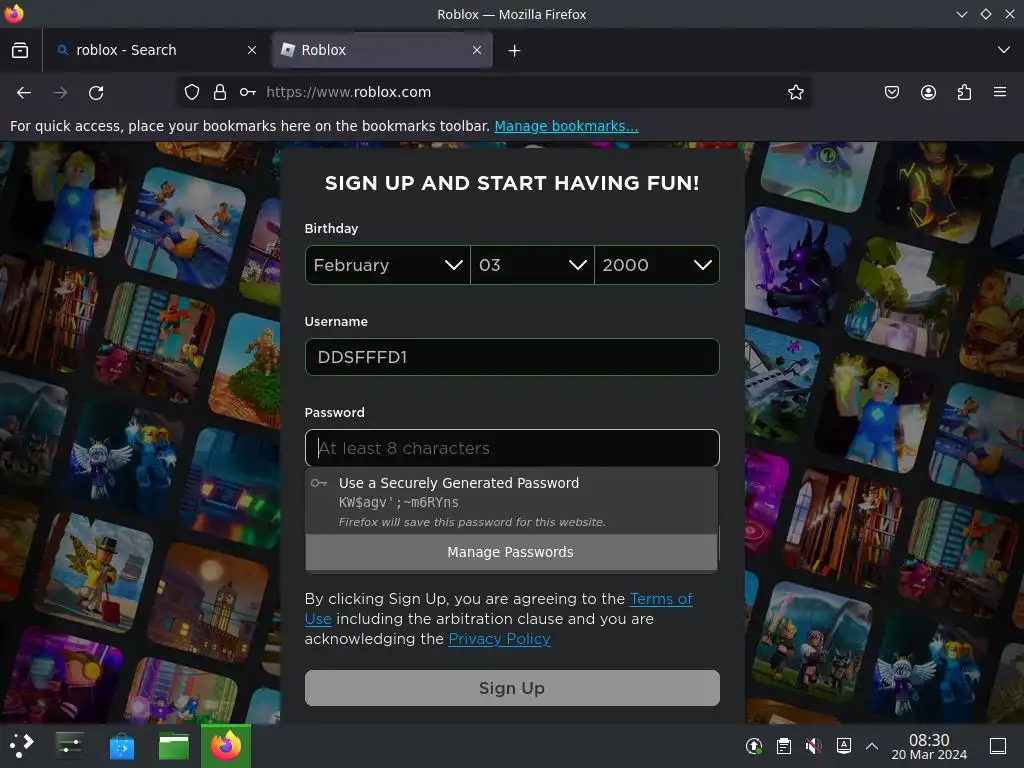Click the Firefox logo in the title bar

pos(14,14)
